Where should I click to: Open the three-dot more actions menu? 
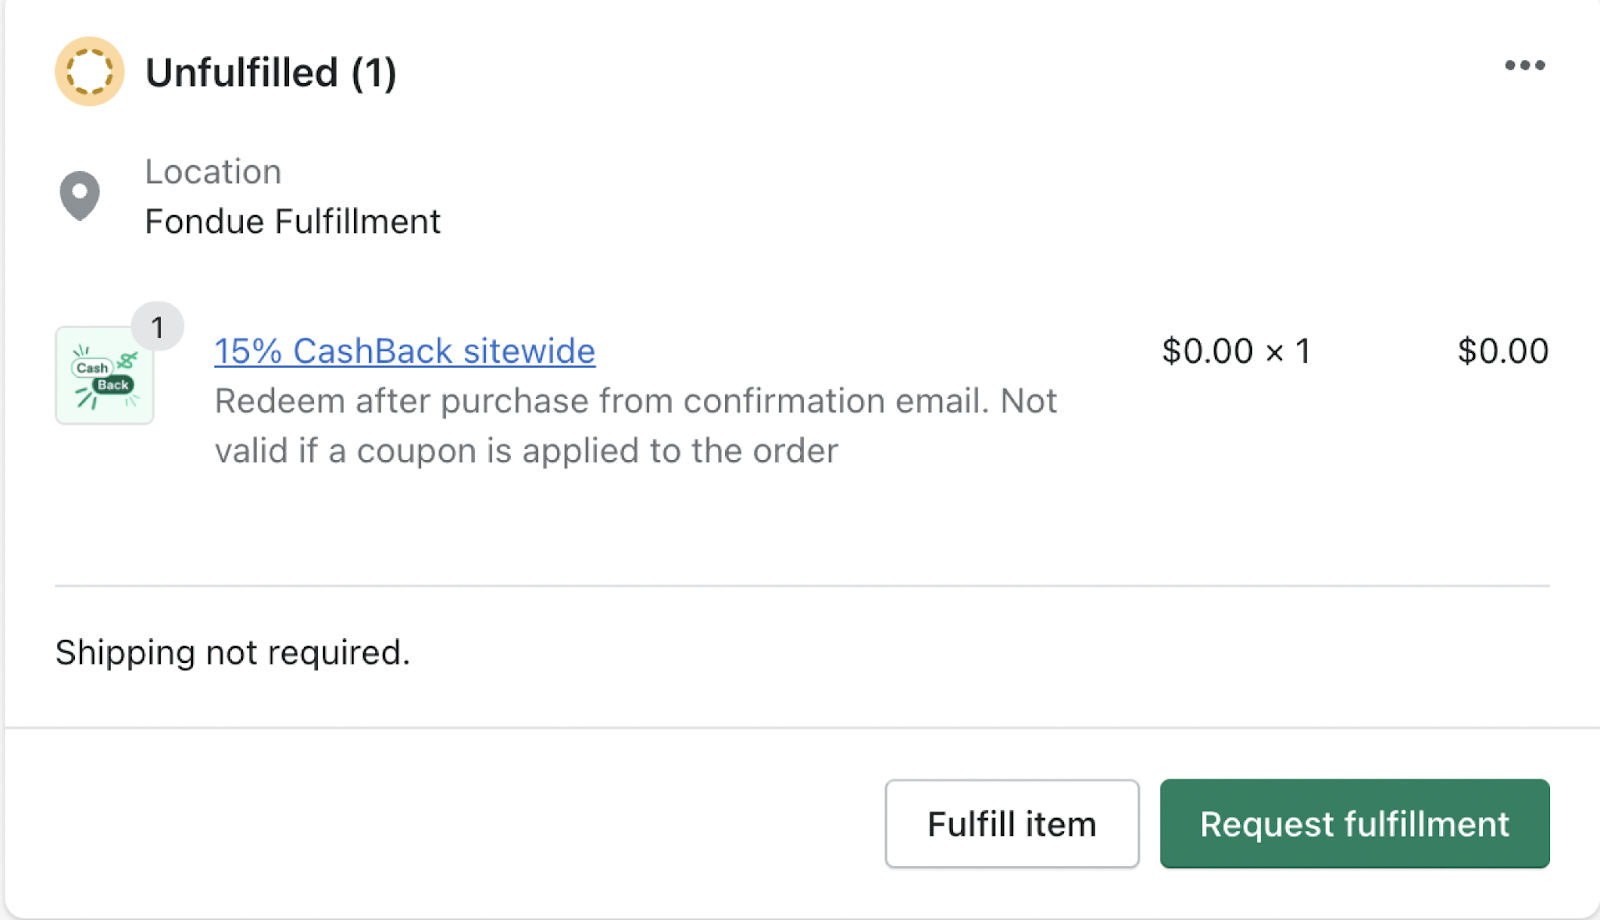[x=1524, y=66]
